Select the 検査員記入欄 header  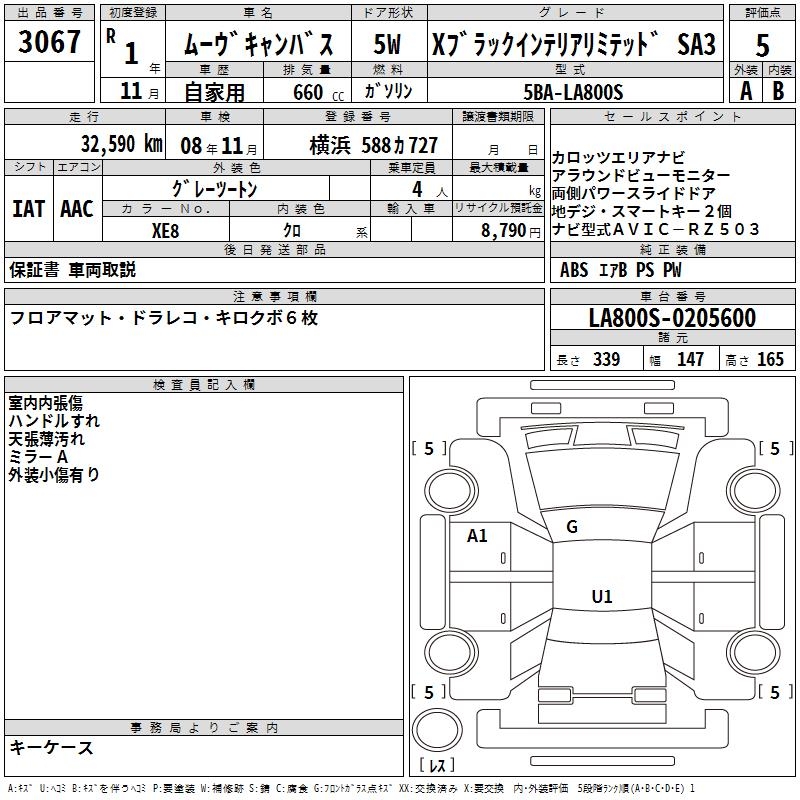point(204,385)
